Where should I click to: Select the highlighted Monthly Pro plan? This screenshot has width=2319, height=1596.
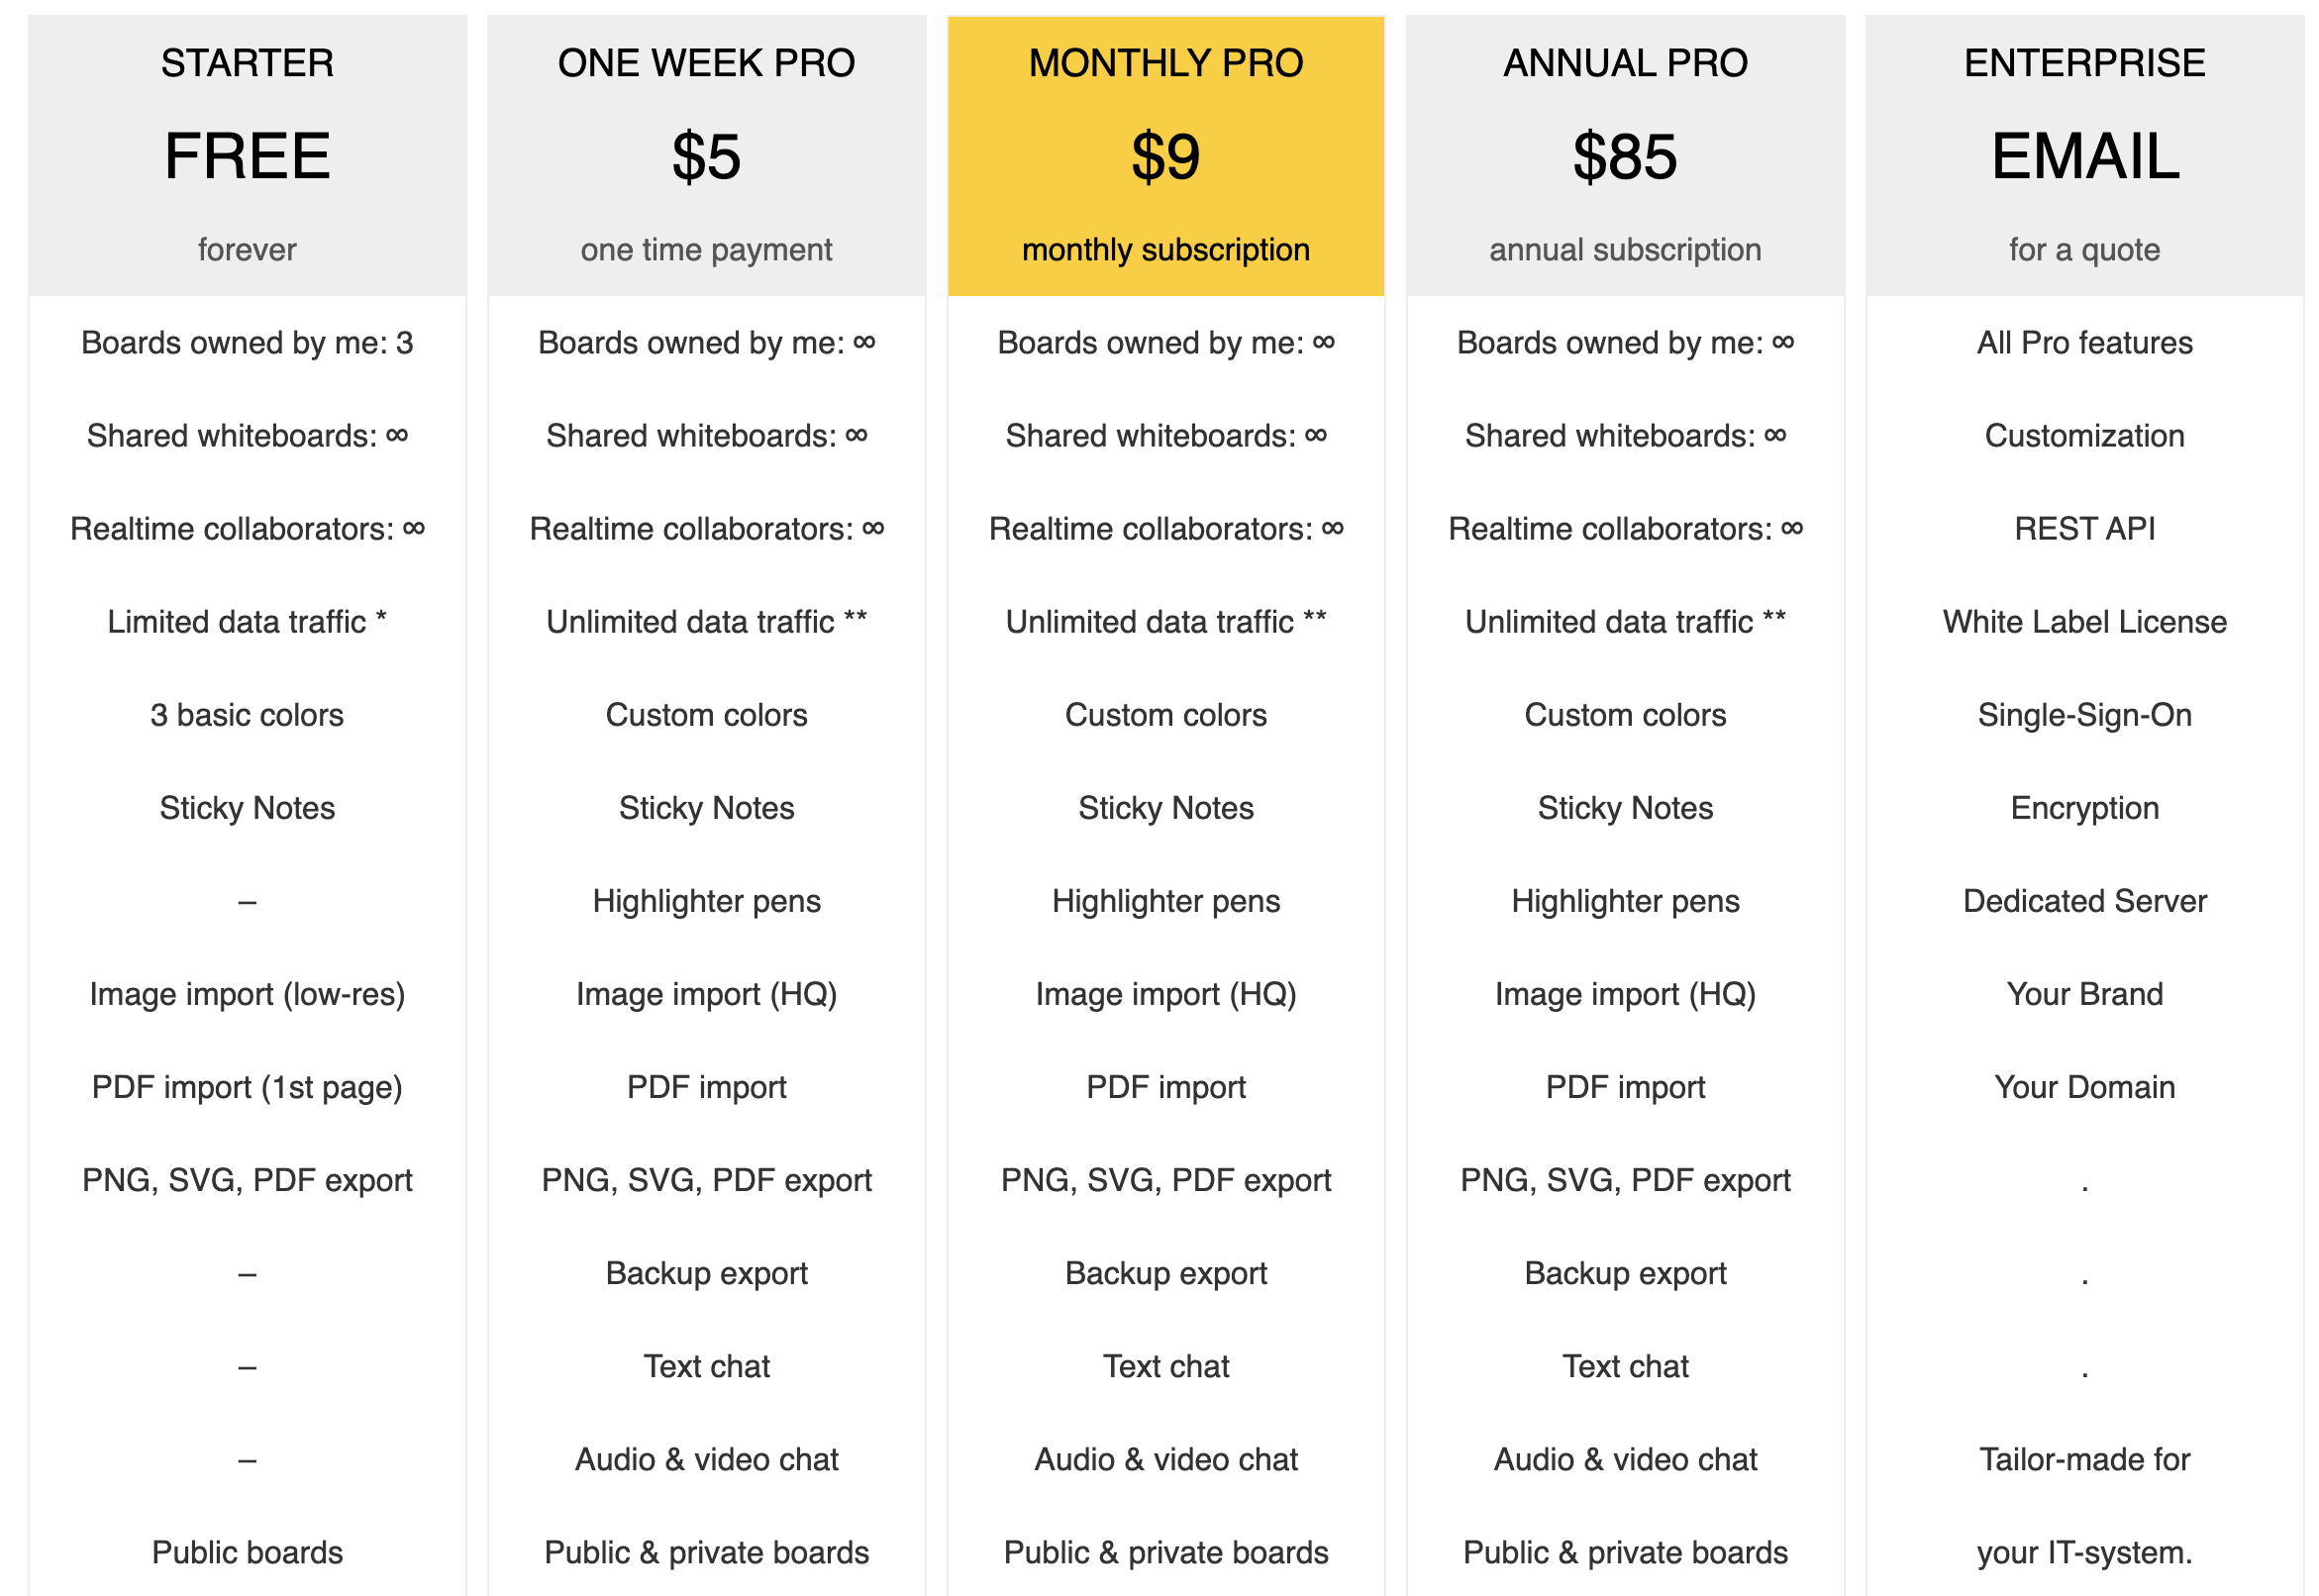[1168, 63]
